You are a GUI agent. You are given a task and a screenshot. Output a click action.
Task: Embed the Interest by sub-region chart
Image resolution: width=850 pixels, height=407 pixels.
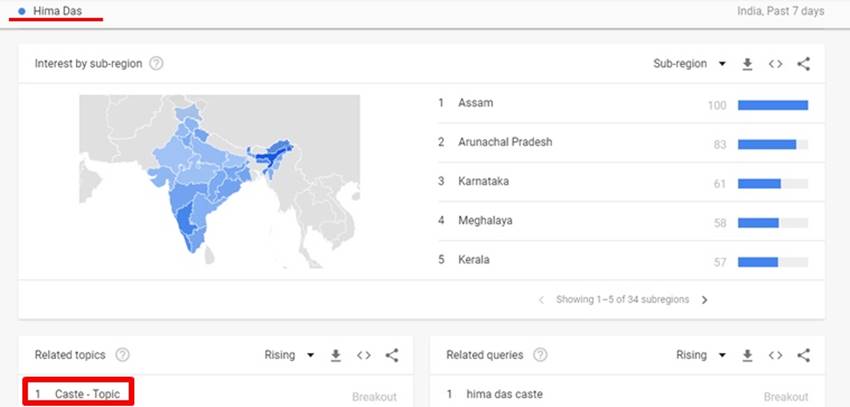(775, 64)
